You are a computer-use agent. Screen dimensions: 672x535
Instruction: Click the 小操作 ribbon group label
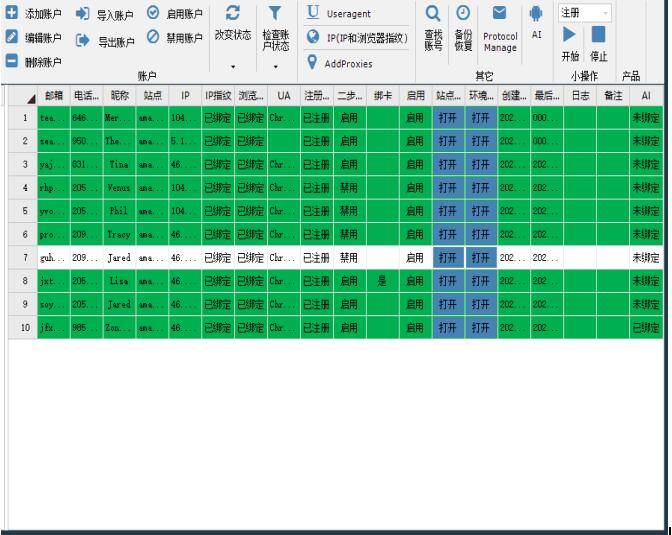[x=584, y=76]
